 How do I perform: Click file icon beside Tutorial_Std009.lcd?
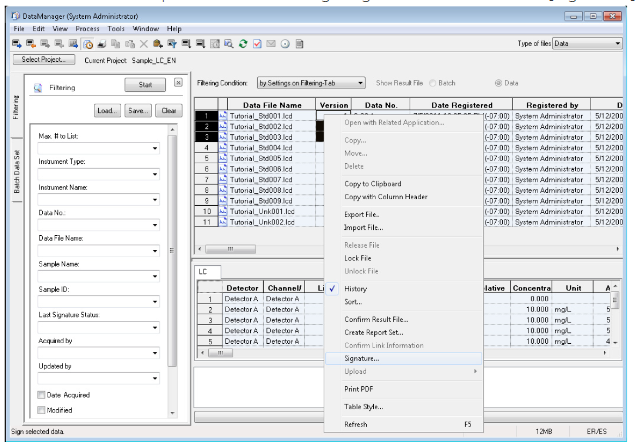pyautogui.click(x=223, y=201)
